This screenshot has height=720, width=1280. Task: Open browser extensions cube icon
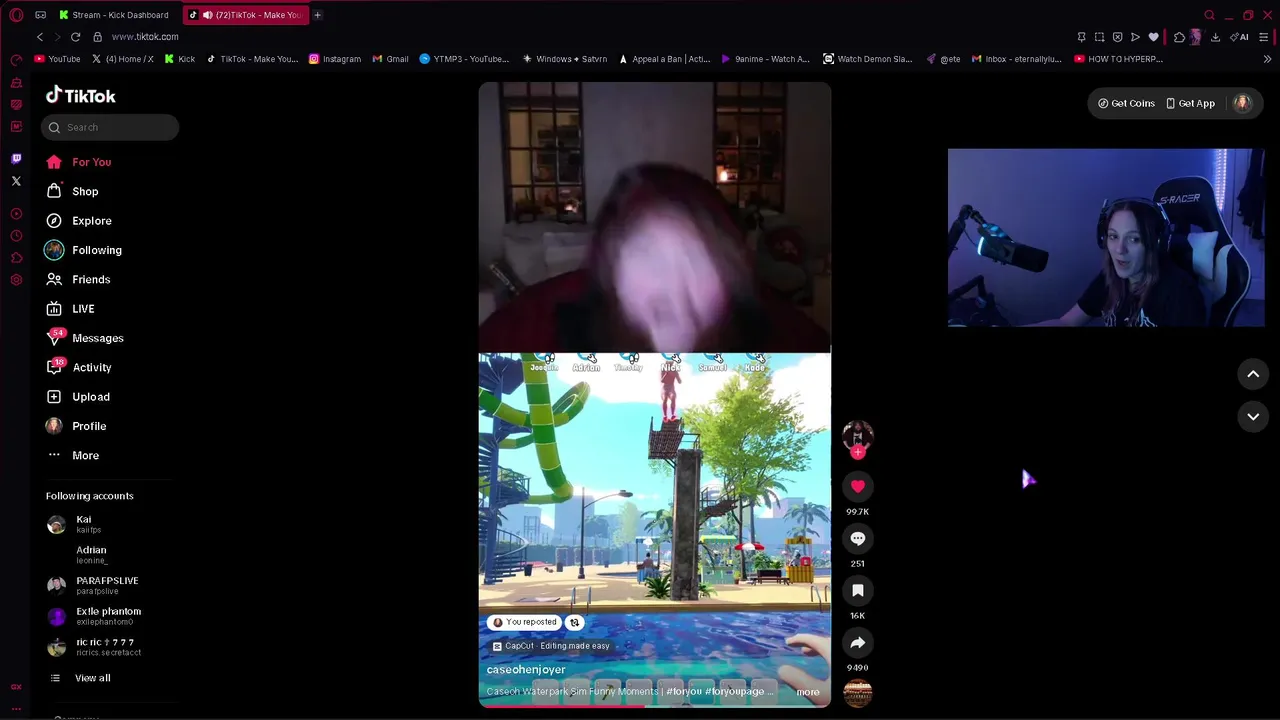pos(1179,37)
